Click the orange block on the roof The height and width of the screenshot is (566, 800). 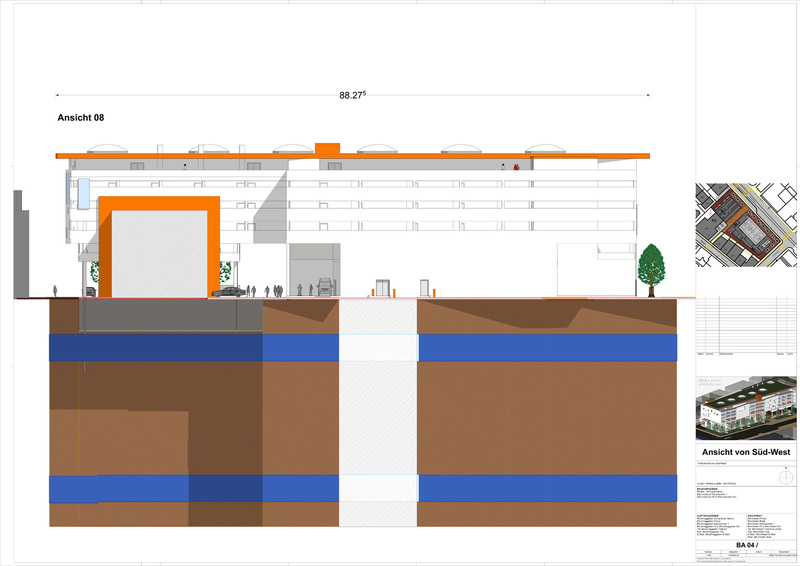tap(328, 149)
